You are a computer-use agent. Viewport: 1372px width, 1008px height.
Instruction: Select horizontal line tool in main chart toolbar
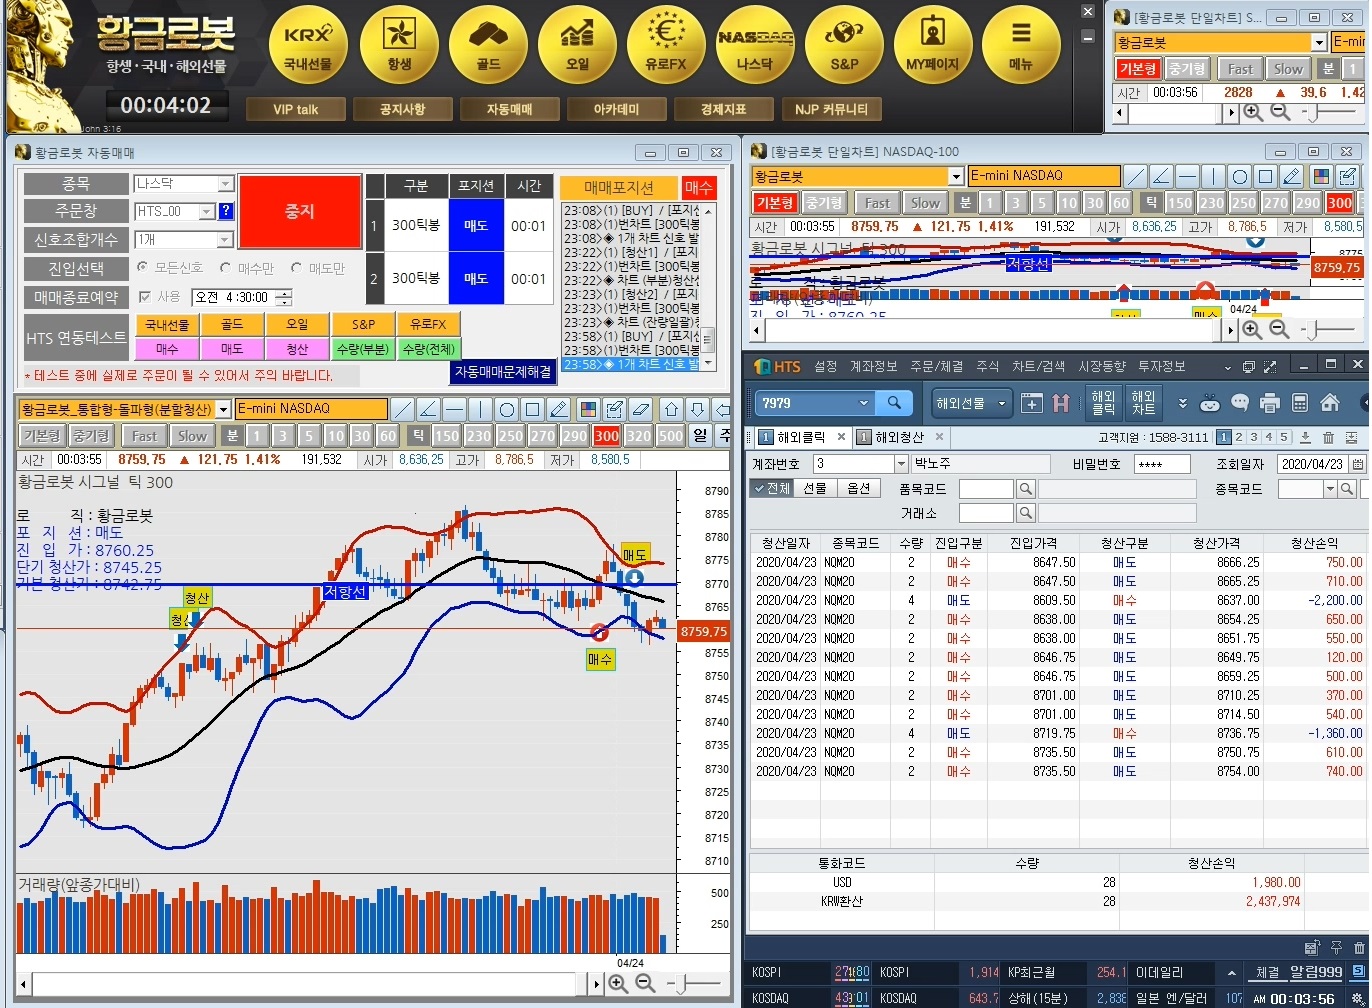click(454, 409)
